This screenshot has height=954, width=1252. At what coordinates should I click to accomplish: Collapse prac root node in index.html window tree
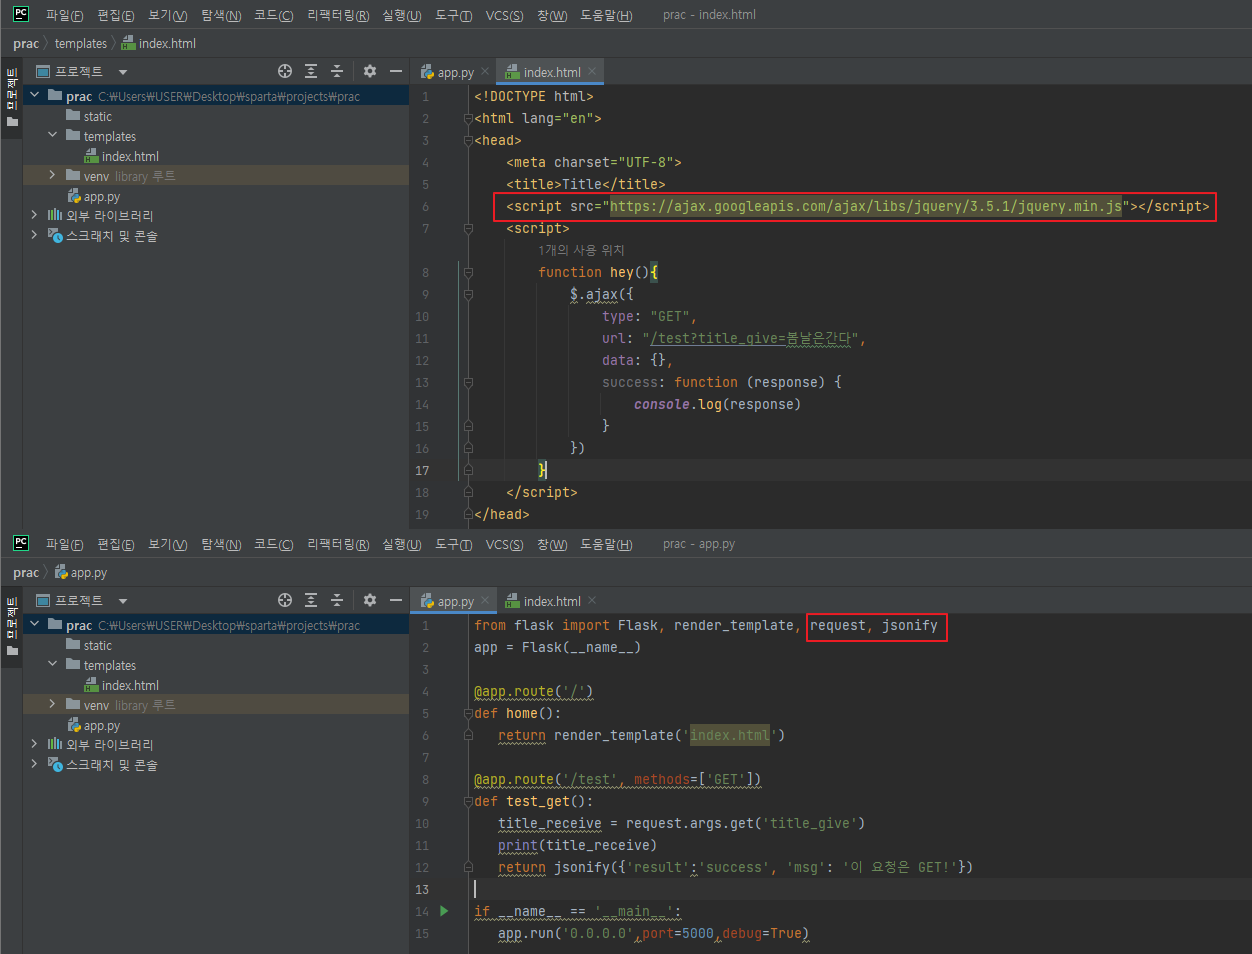click(34, 95)
